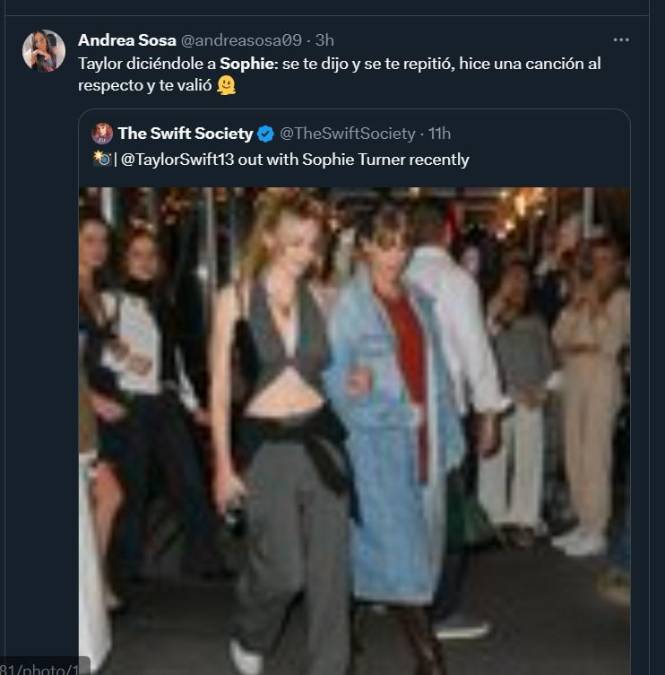
Task: Click the 3h tweet timestamp
Action: [x=324, y=40]
